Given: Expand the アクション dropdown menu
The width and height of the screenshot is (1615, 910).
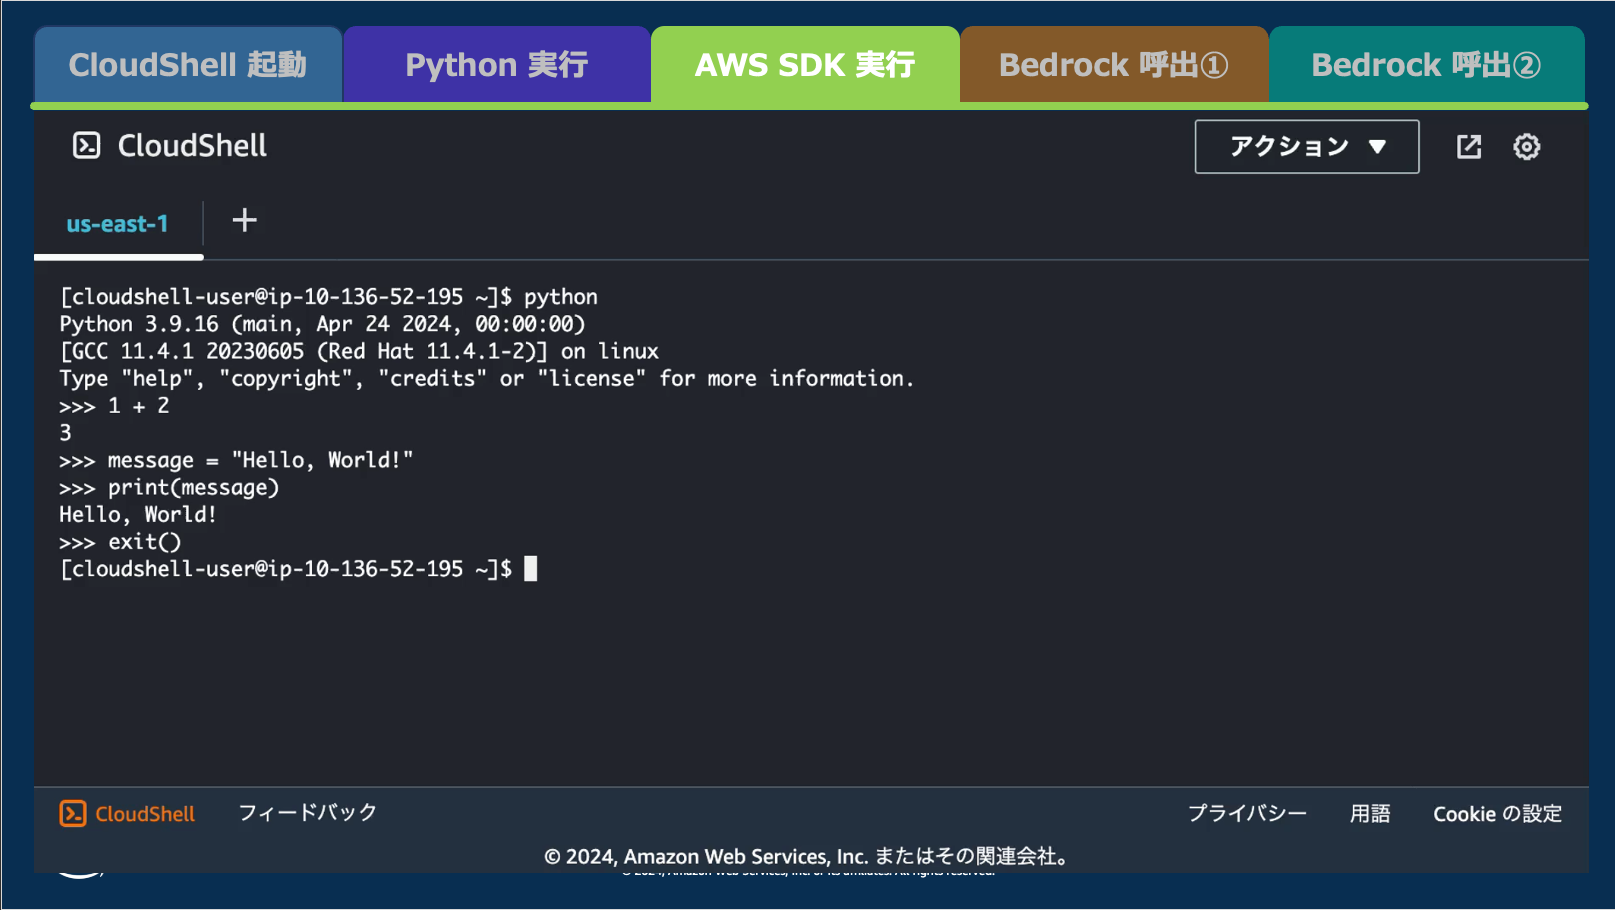Looking at the screenshot, I should pos(1307,147).
